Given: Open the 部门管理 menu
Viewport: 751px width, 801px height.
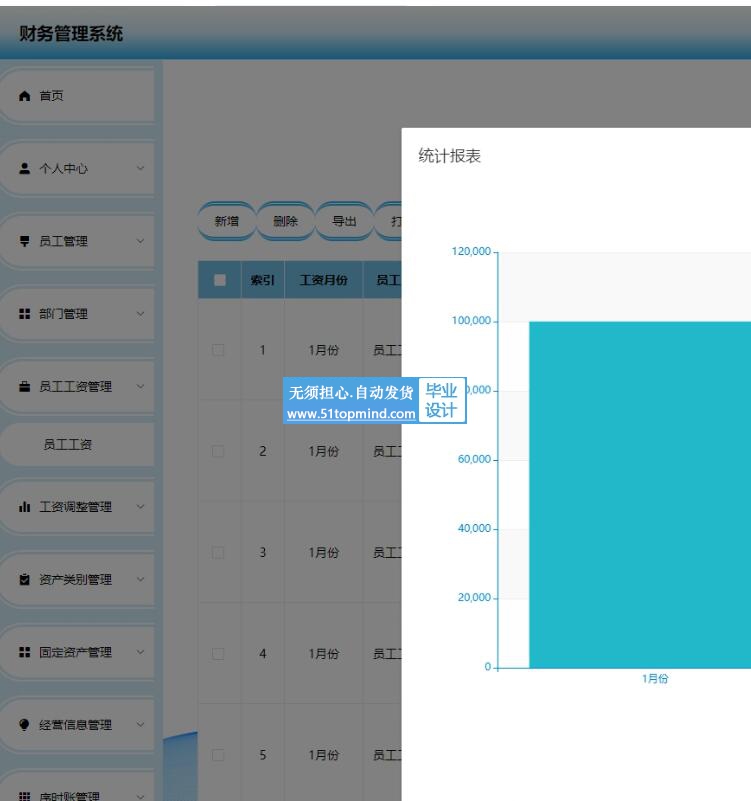Looking at the screenshot, I should point(77,314).
